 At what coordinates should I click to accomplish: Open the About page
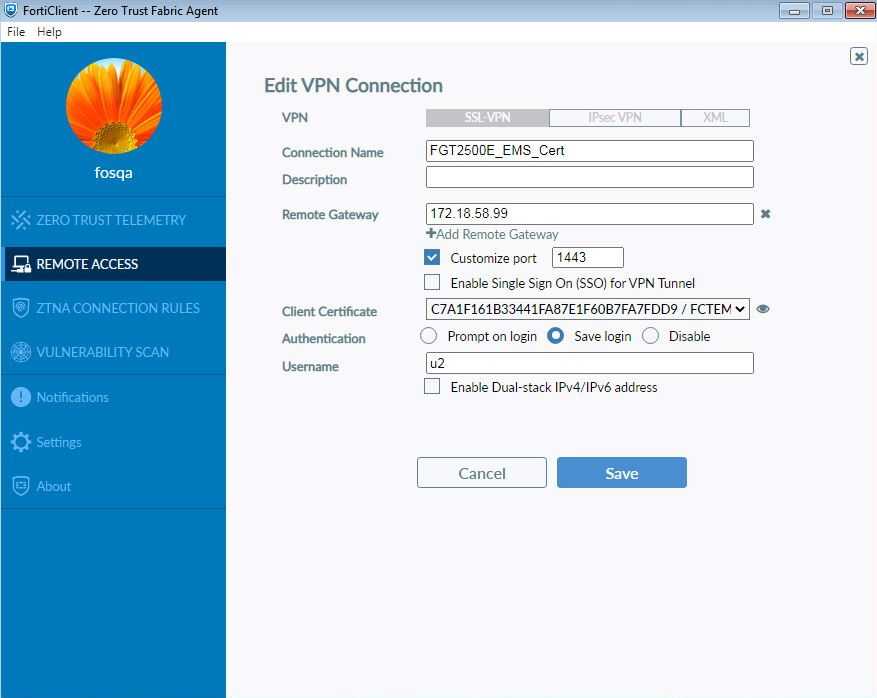pos(114,486)
